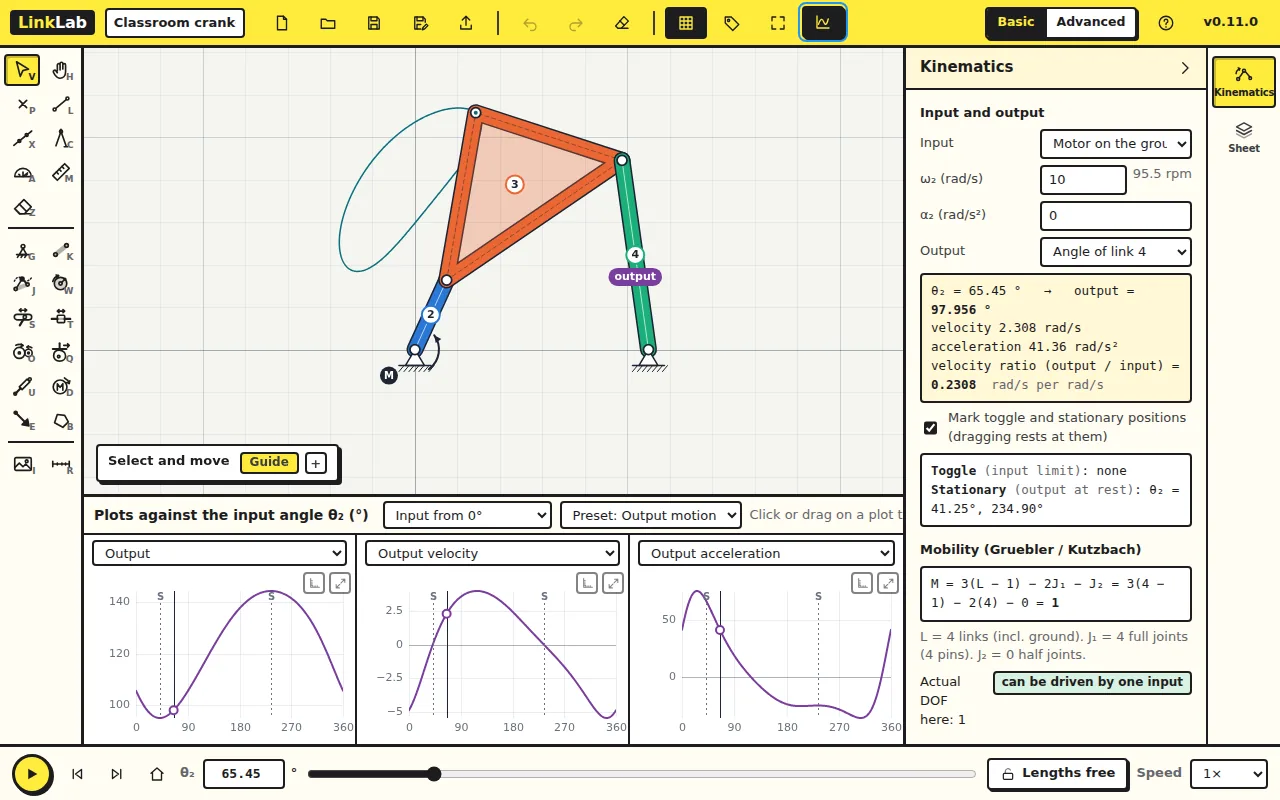Open the Output 'Angle of link 4' dropdown
Screen dimensions: 1280x800
coord(1116,252)
